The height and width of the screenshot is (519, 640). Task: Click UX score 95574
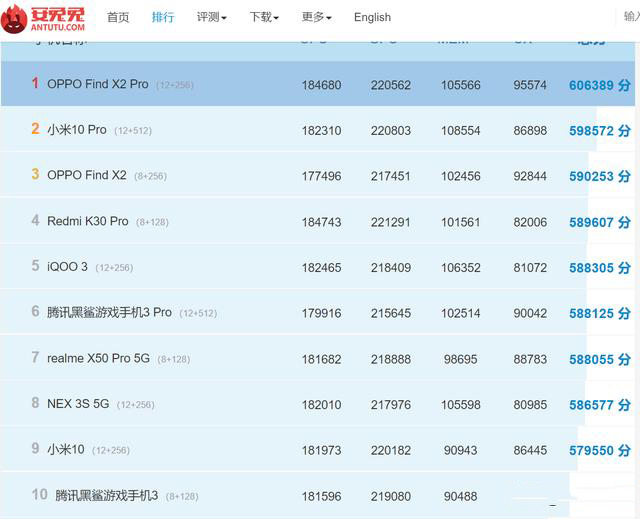click(530, 85)
